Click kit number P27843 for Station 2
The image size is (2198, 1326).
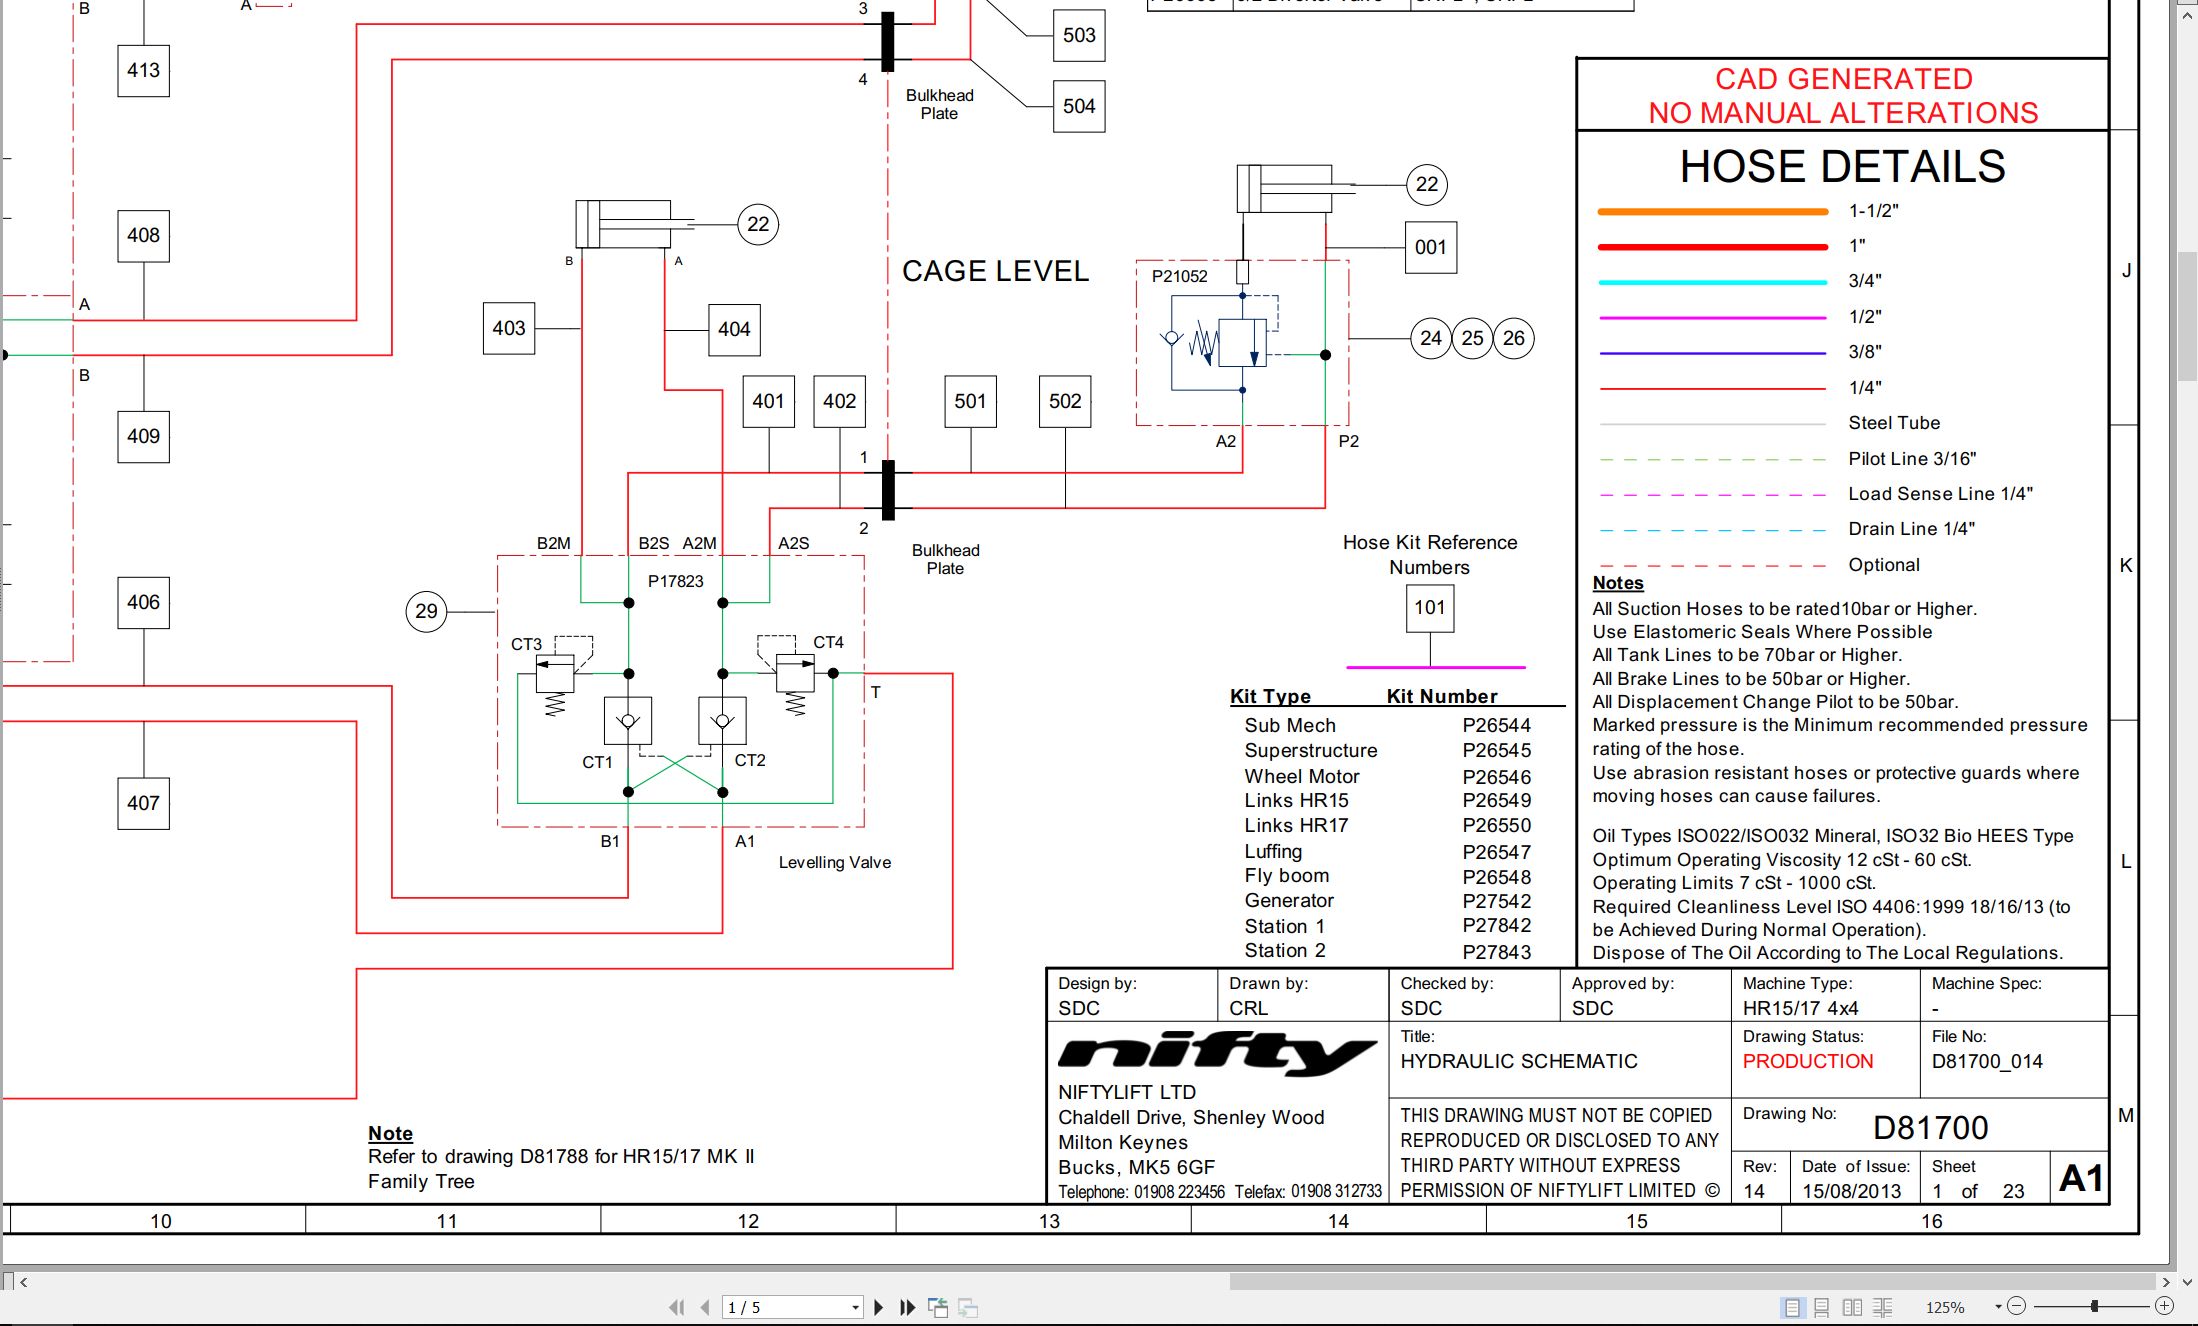[x=1496, y=952]
